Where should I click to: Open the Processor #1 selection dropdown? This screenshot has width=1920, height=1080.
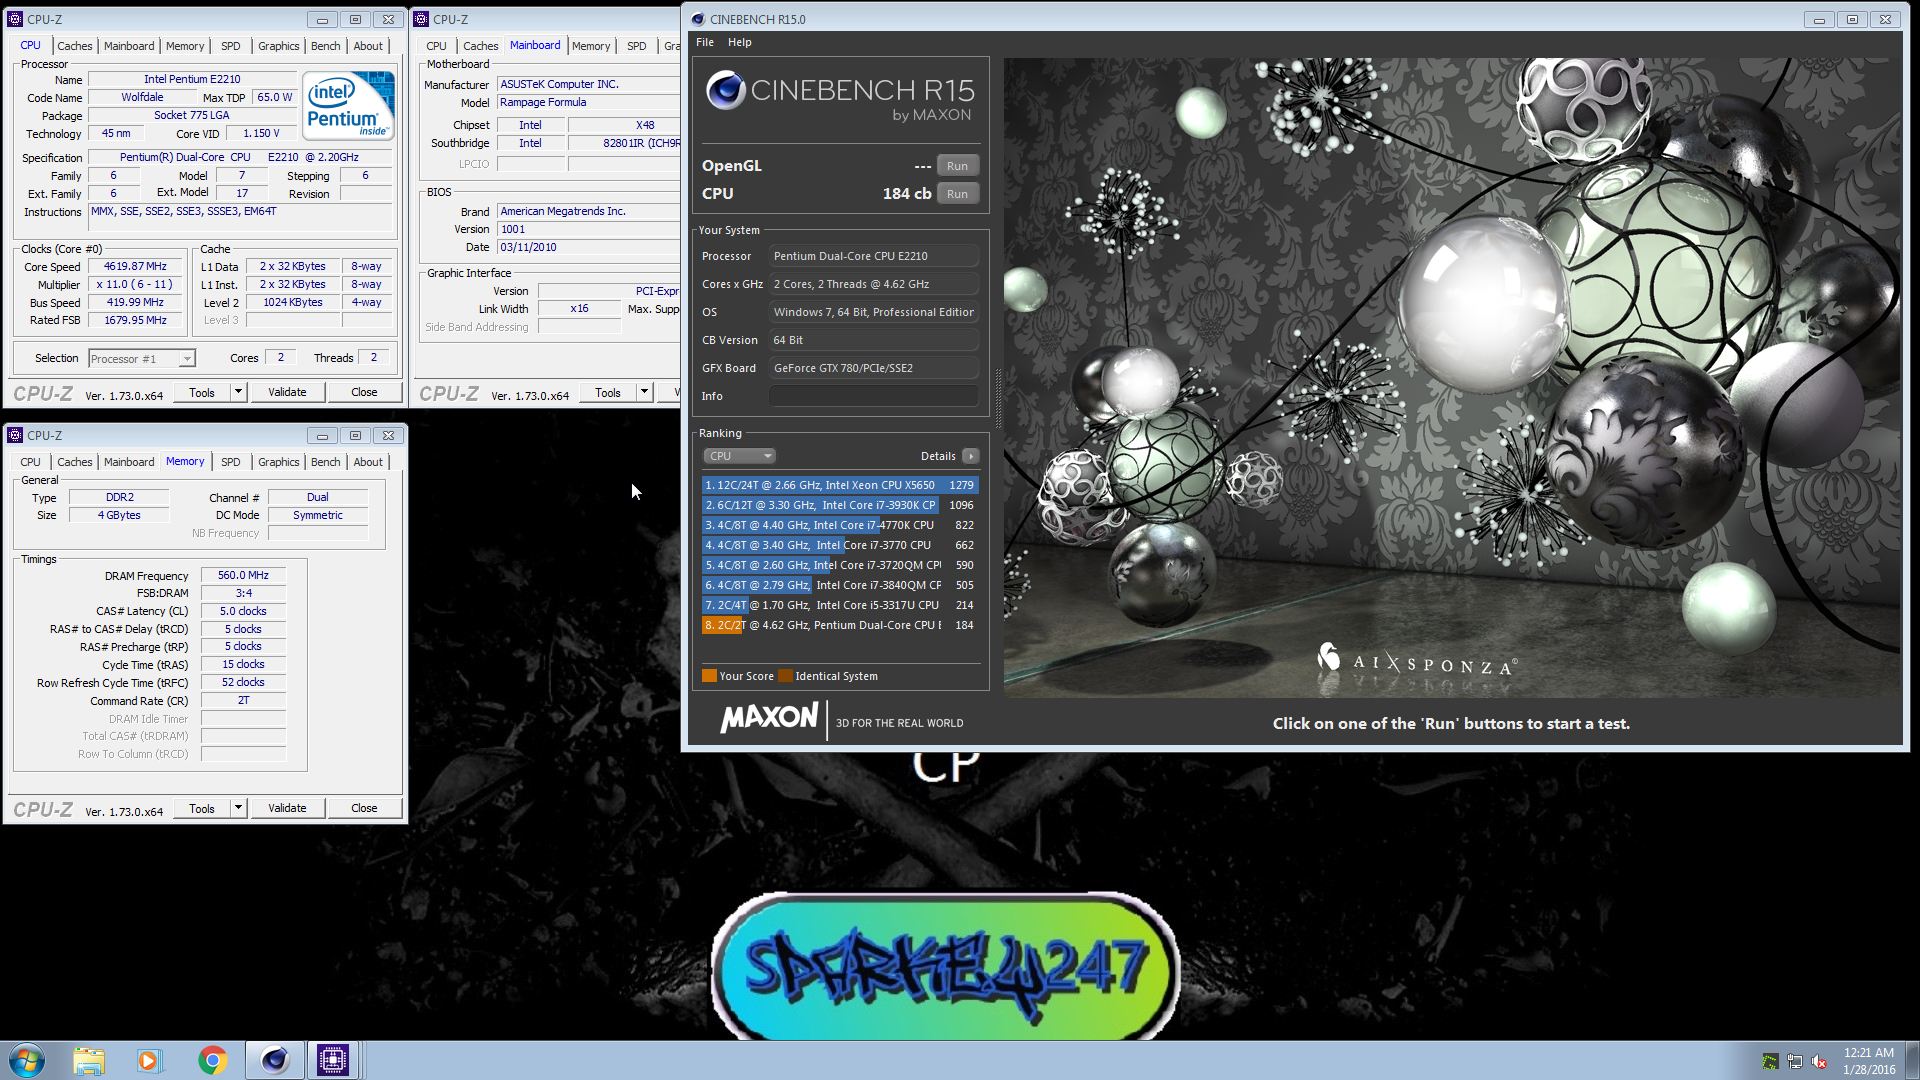pyautogui.click(x=141, y=358)
